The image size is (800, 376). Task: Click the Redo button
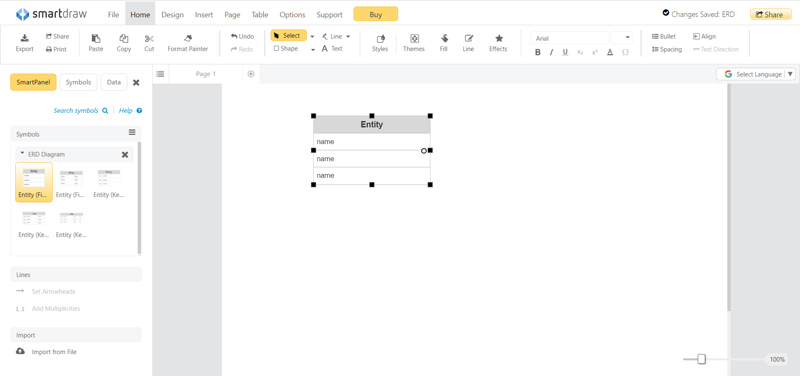242,49
